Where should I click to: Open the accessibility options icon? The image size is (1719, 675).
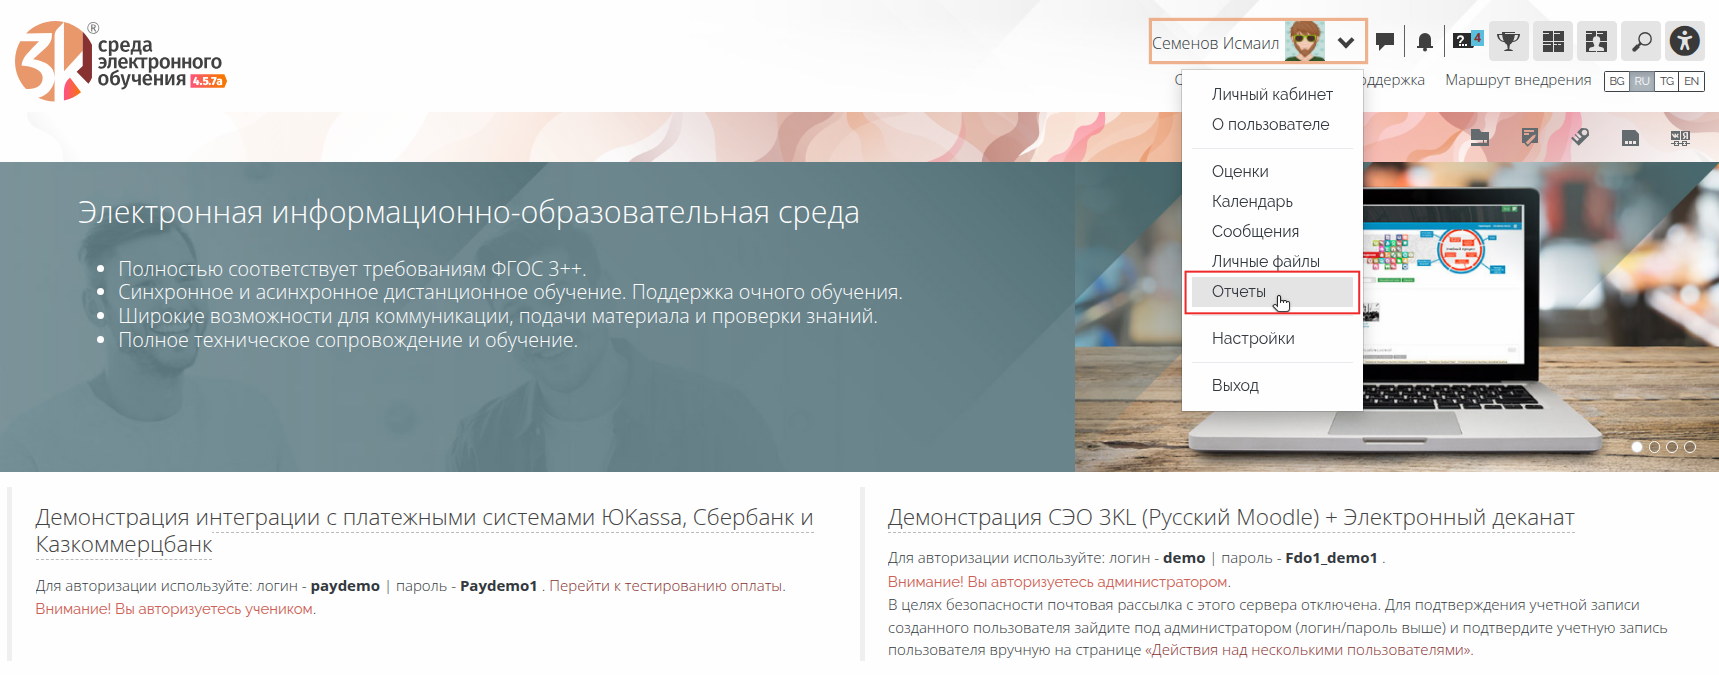[x=1685, y=42]
